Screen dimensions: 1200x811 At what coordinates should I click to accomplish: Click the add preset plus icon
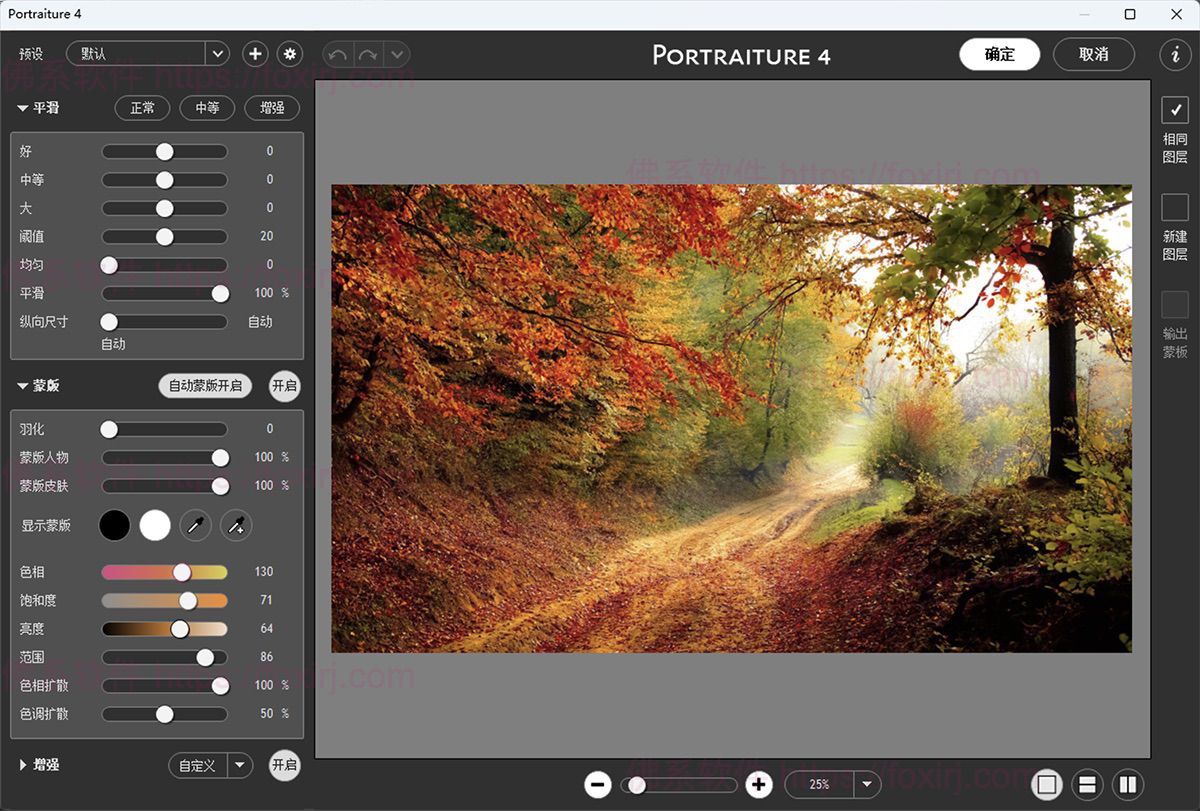[255, 54]
